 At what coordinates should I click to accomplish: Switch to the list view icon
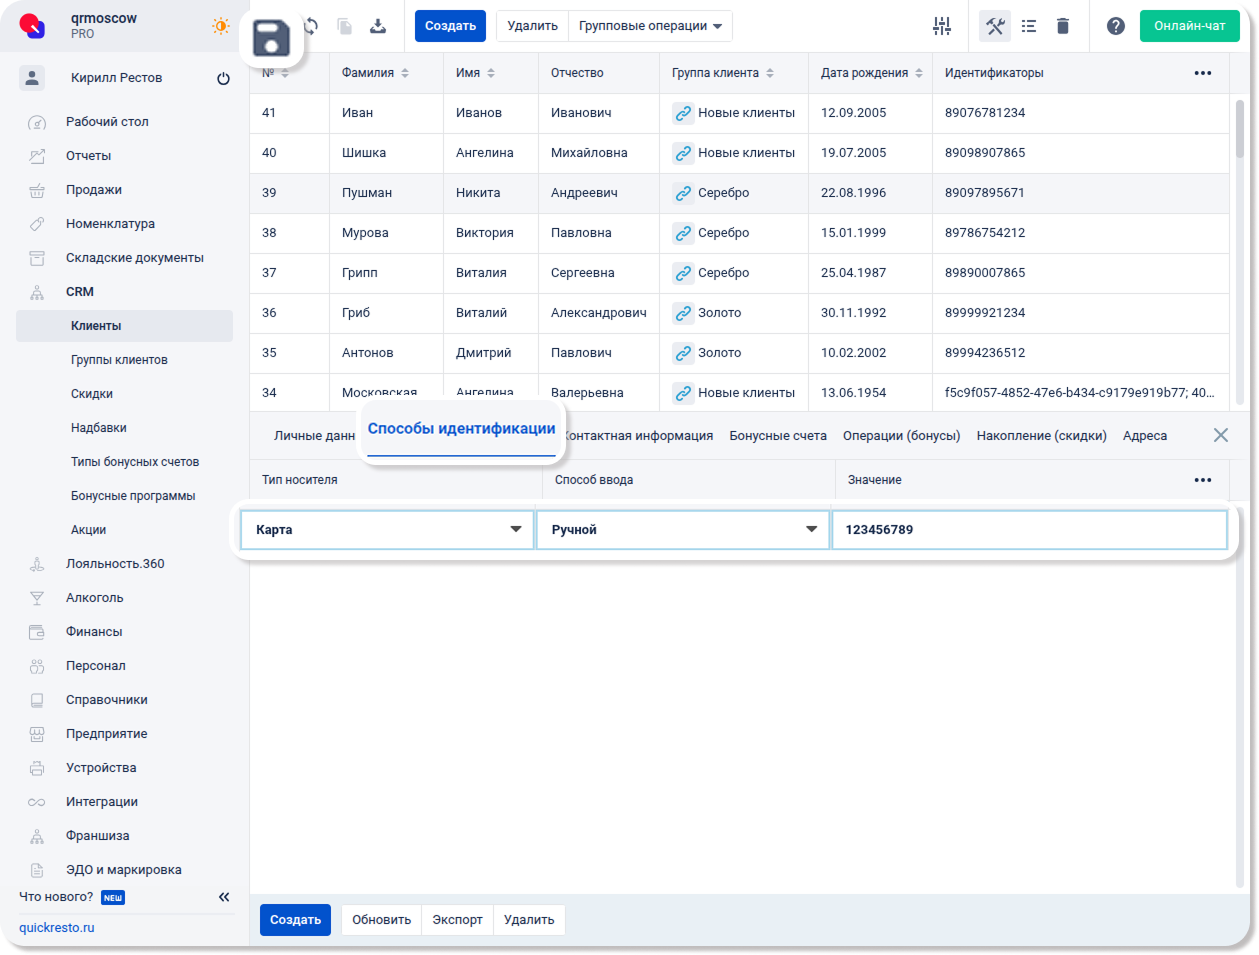[x=1029, y=26]
